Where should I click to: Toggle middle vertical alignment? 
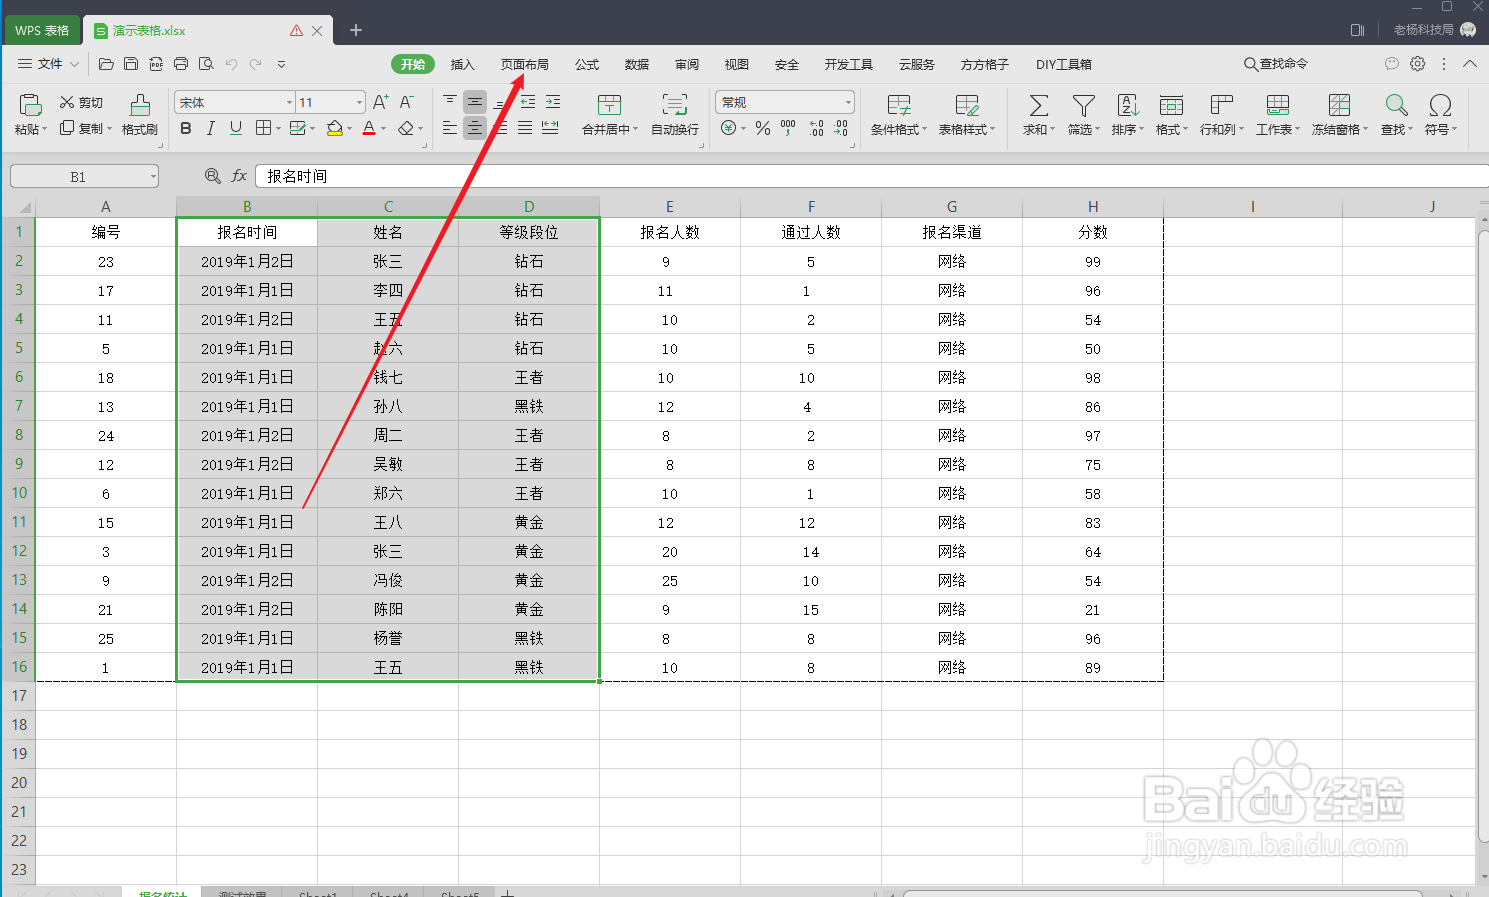click(x=475, y=102)
